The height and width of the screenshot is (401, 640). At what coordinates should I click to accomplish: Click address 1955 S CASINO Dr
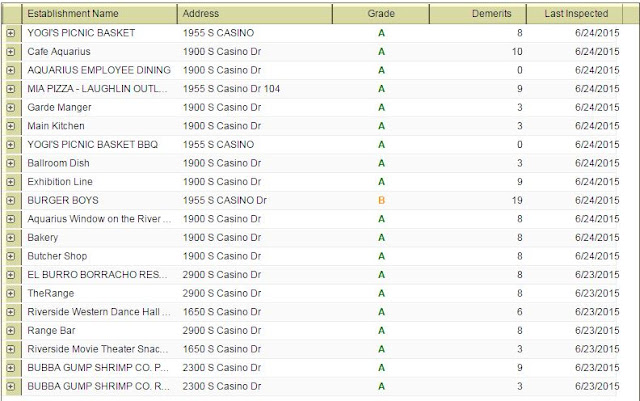tap(224, 200)
